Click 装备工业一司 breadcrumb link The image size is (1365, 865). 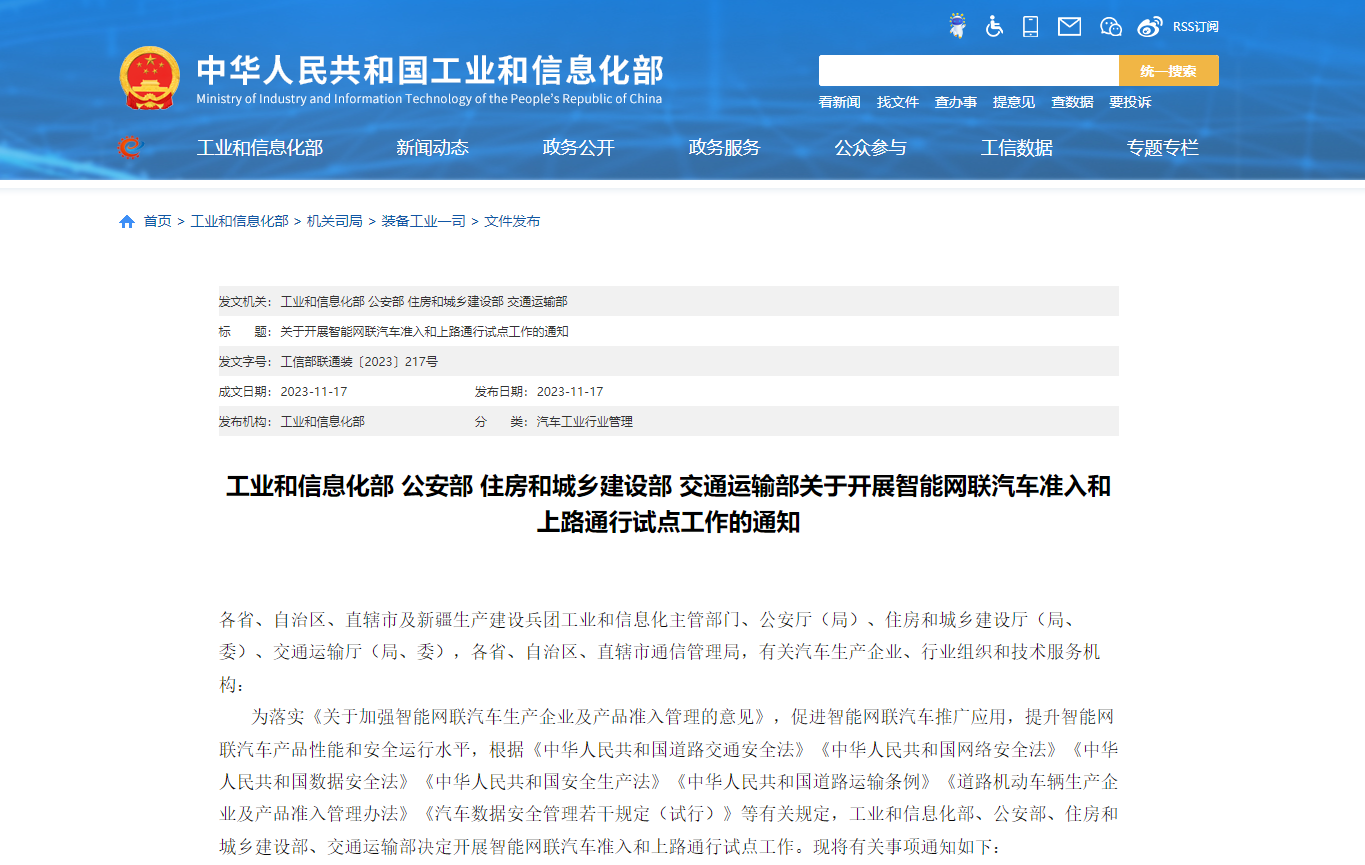click(x=424, y=221)
